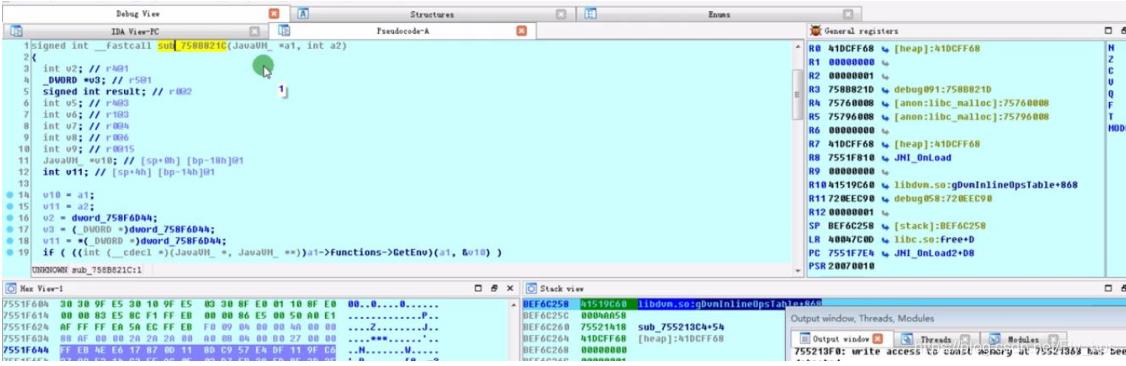The image size is (1126, 366).
Task: Click the Hex View-1 panel icon
Action: point(11,288)
